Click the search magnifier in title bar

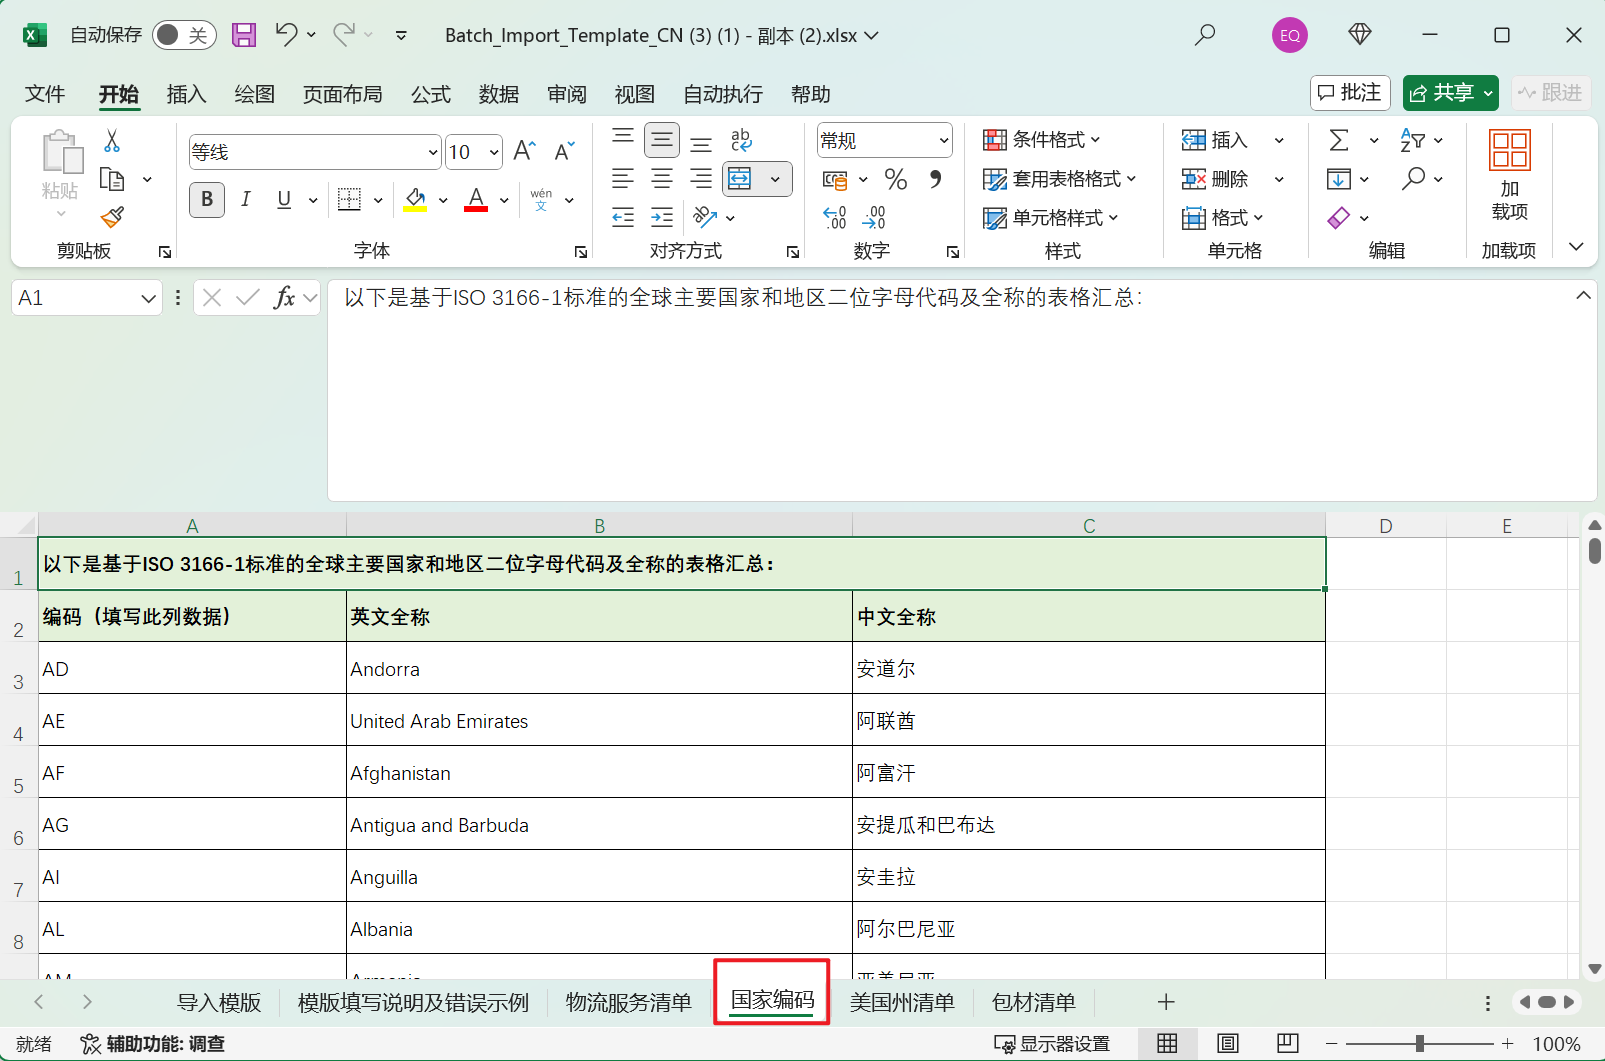tap(1205, 35)
